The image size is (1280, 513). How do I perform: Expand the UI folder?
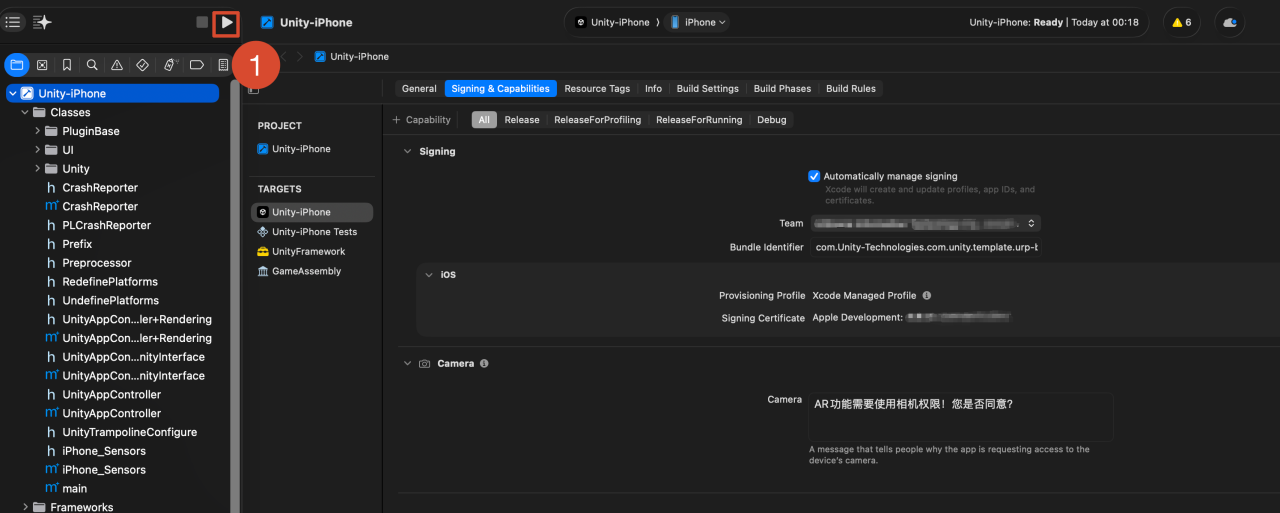coord(37,150)
